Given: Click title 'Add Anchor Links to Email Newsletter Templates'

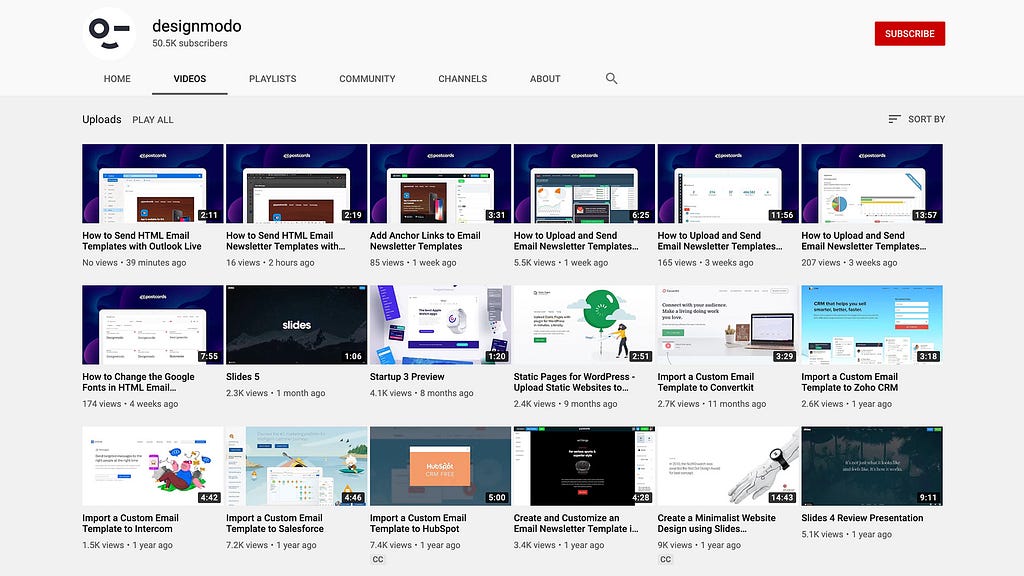Looking at the screenshot, I should pyautogui.click(x=425, y=241).
